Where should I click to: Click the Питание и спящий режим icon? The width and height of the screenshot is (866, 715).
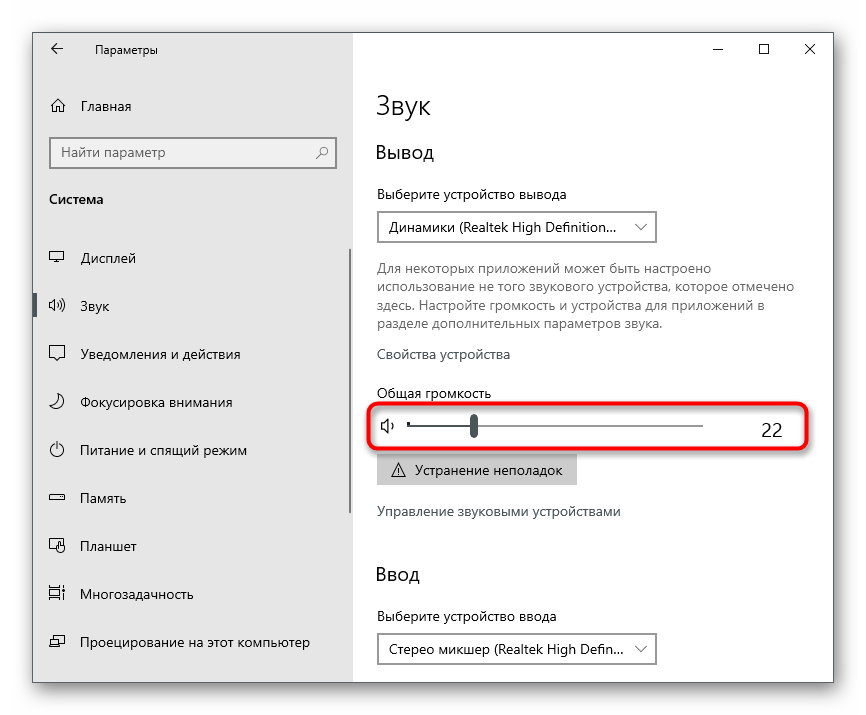pos(58,450)
